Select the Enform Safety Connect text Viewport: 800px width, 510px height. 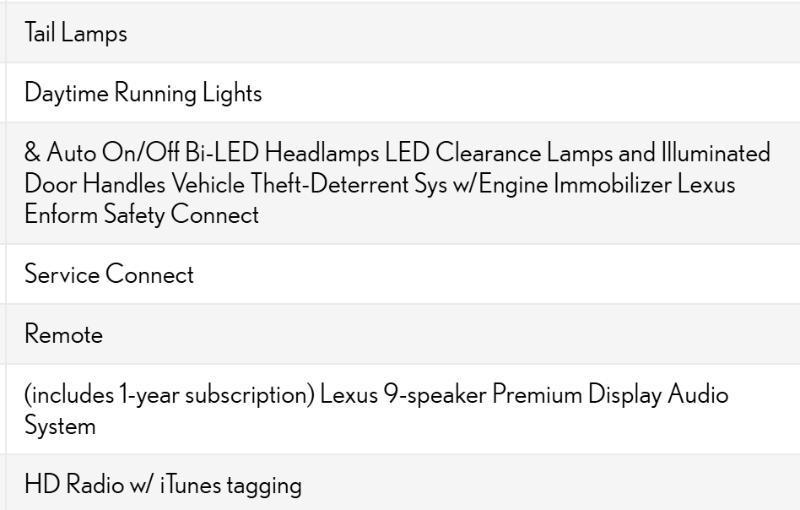(141, 214)
